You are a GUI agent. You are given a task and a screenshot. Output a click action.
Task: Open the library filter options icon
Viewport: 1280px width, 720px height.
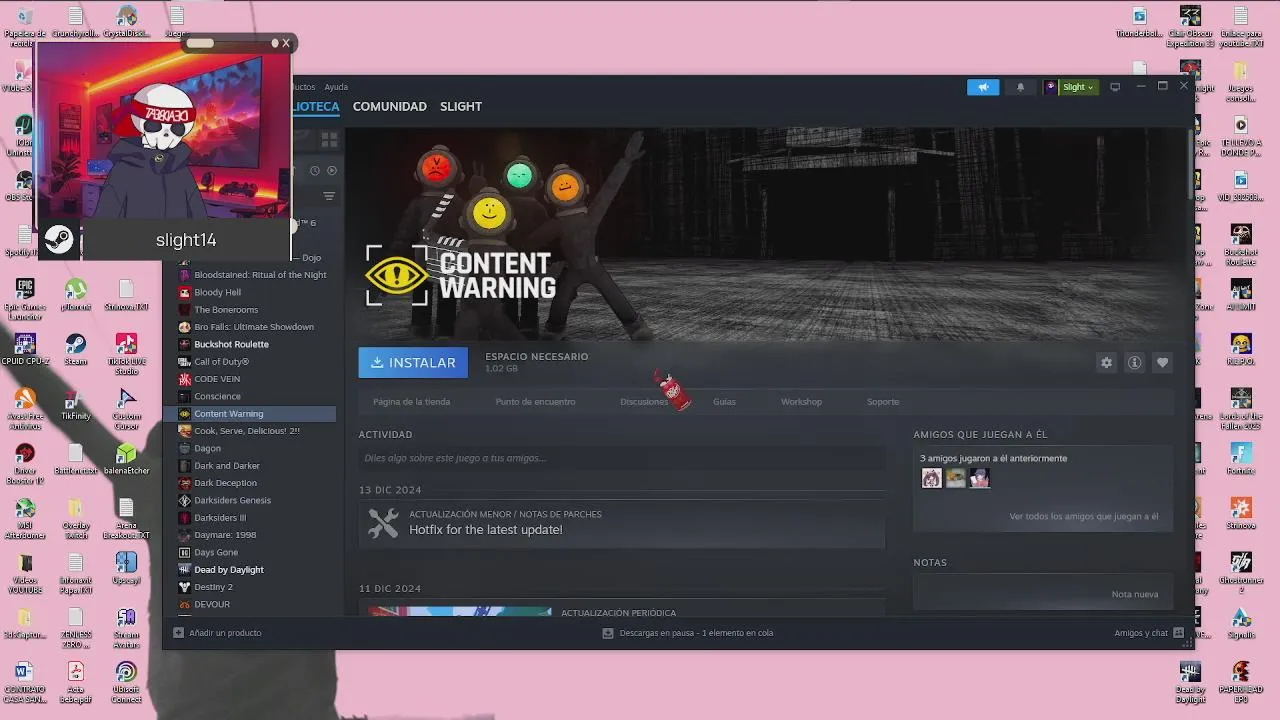pyautogui.click(x=328, y=196)
